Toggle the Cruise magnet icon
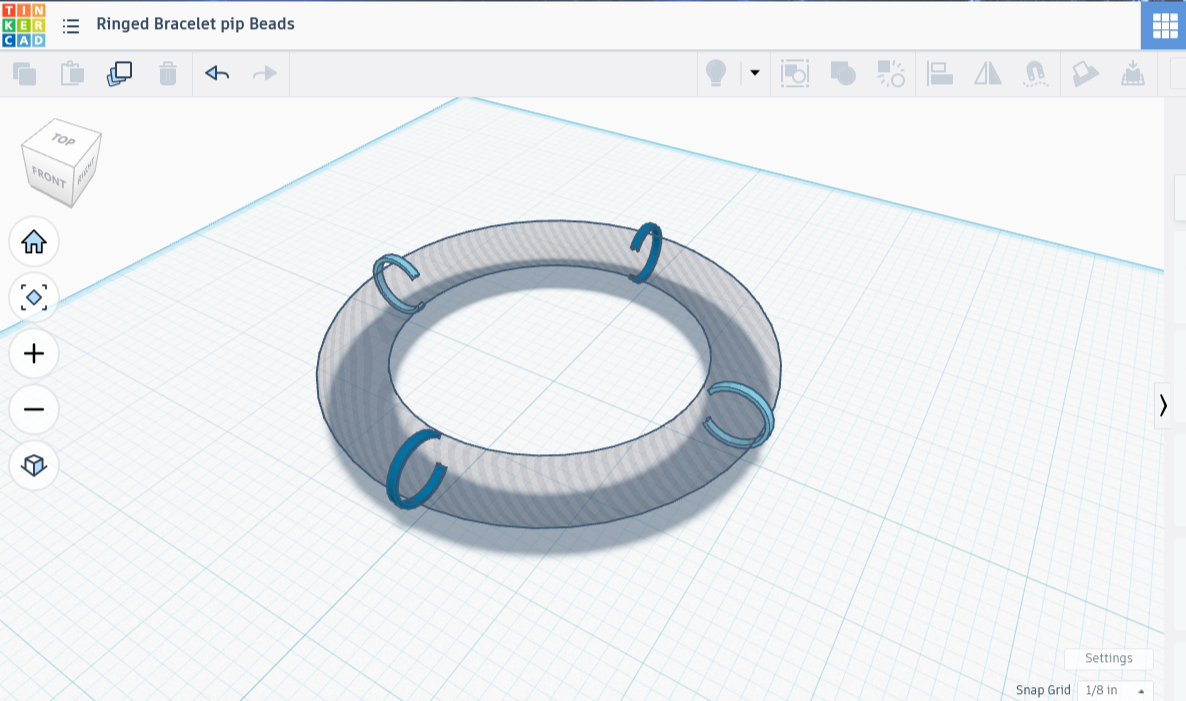Viewport: 1186px width, 701px height. [x=1035, y=73]
